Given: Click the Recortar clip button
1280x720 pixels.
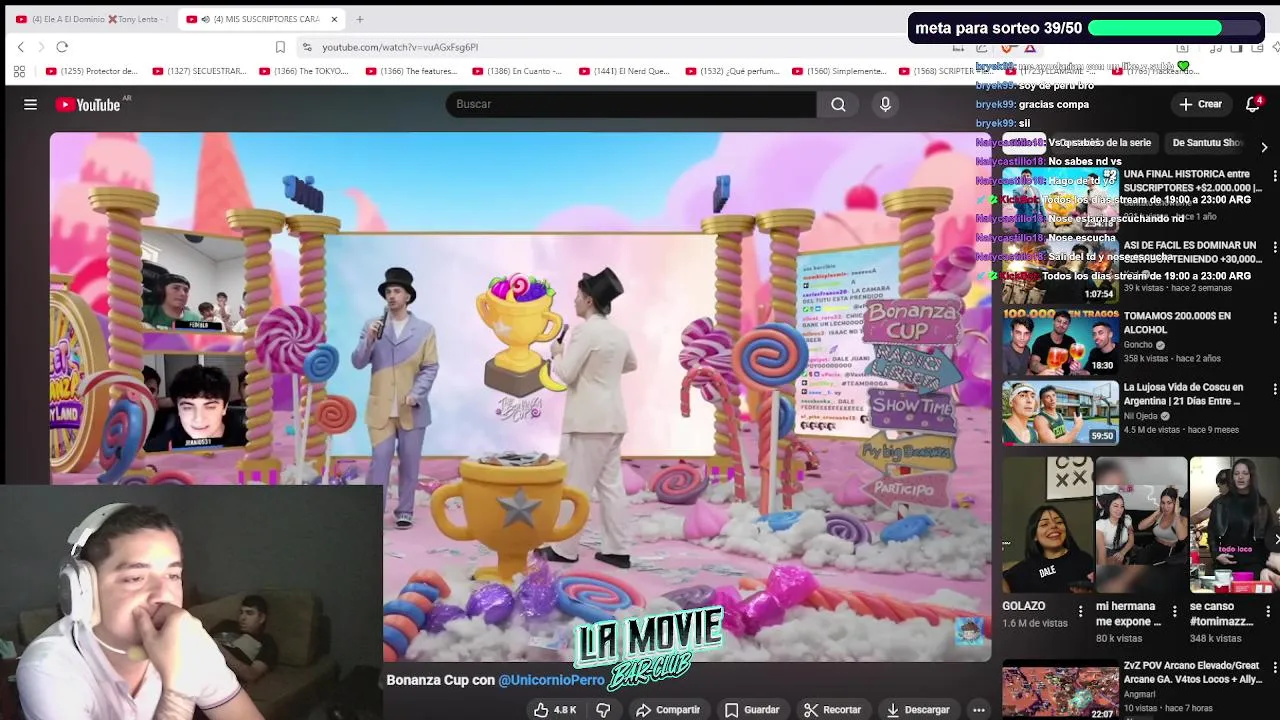Looking at the screenshot, I should click(x=832, y=710).
